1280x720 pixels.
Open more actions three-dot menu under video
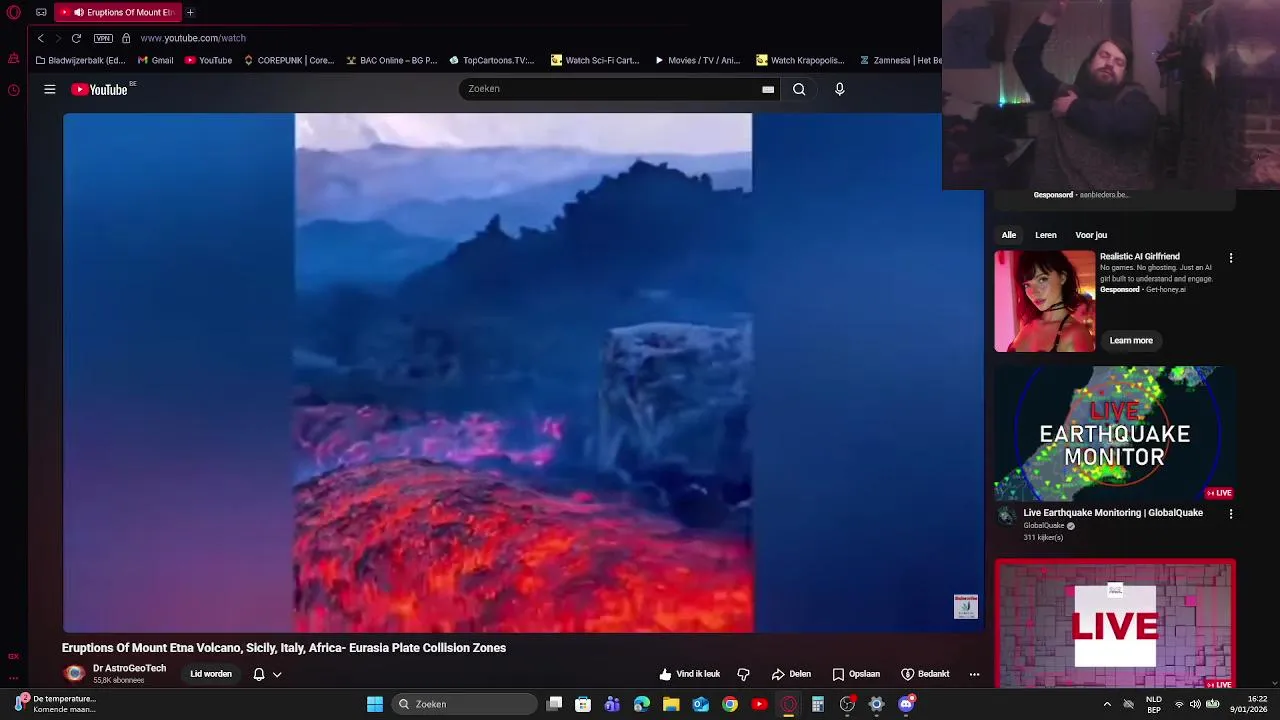[974, 674]
